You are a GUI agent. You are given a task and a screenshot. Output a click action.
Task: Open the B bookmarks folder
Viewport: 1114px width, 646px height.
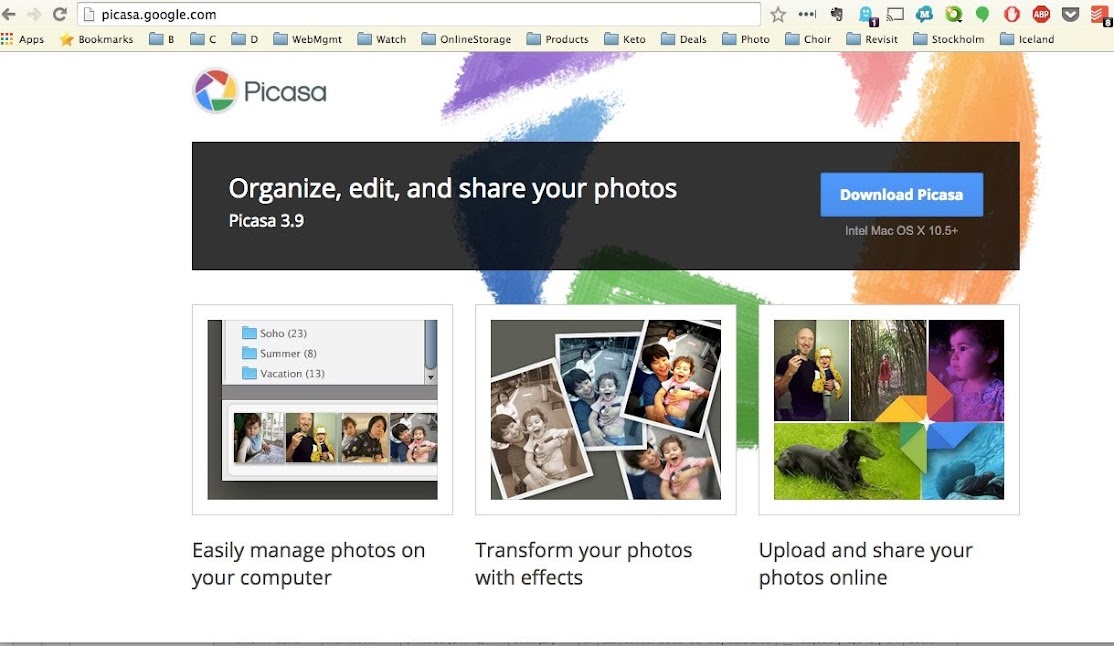pyautogui.click(x=162, y=39)
